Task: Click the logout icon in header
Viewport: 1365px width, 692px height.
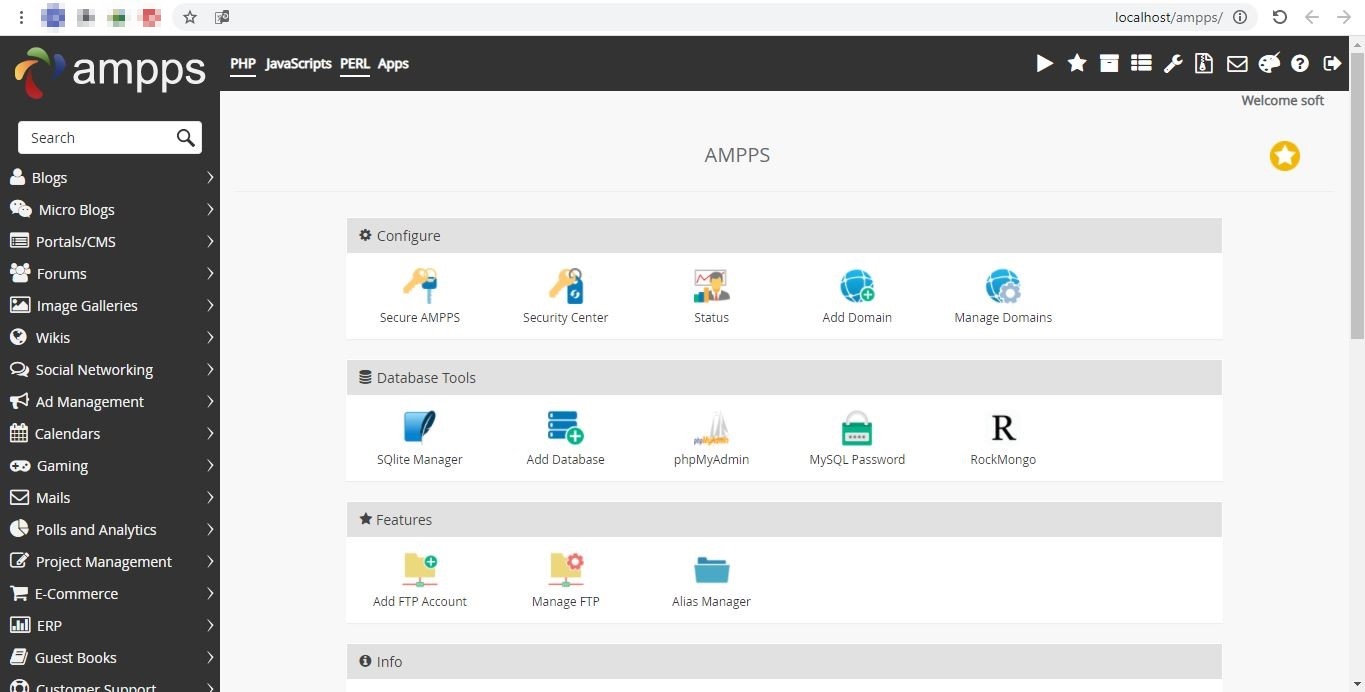Action: coord(1332,64)
